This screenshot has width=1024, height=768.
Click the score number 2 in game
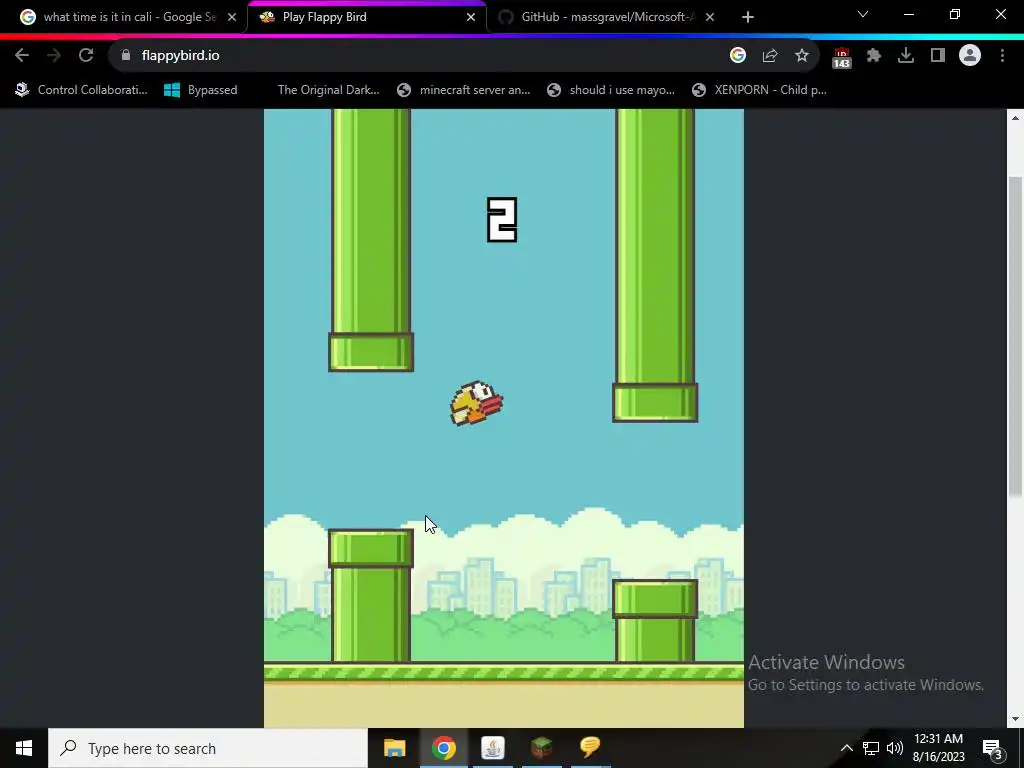(x=502, y=220)
